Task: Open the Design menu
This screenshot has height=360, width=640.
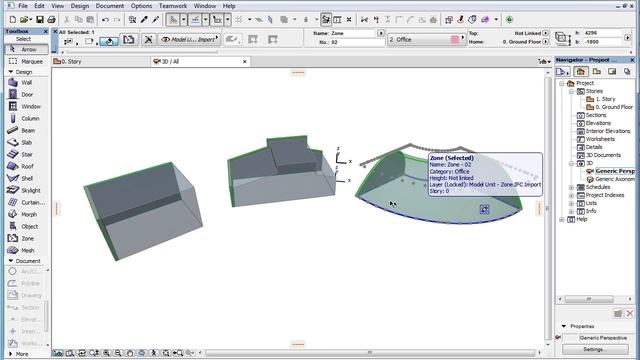Action: click(x=80, y=6)
